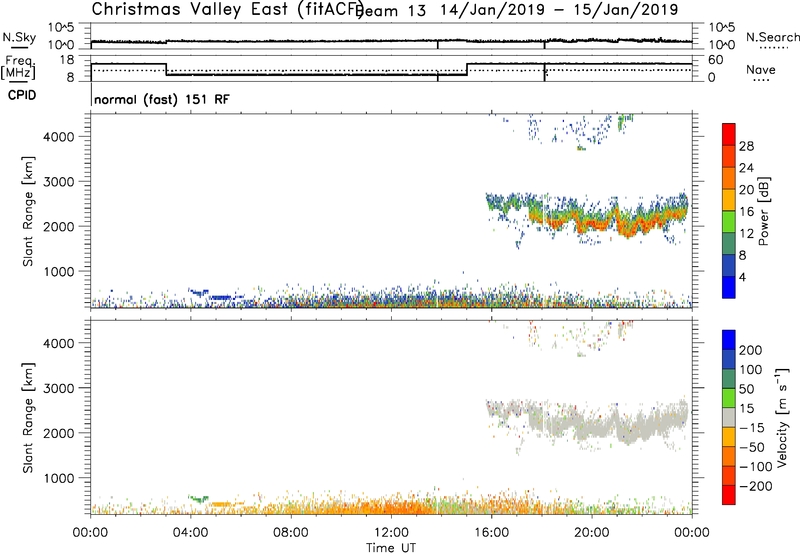
Task: Click the Power panel 'Slant Range [km]' axis title
Action: click(x=28, y=211)
